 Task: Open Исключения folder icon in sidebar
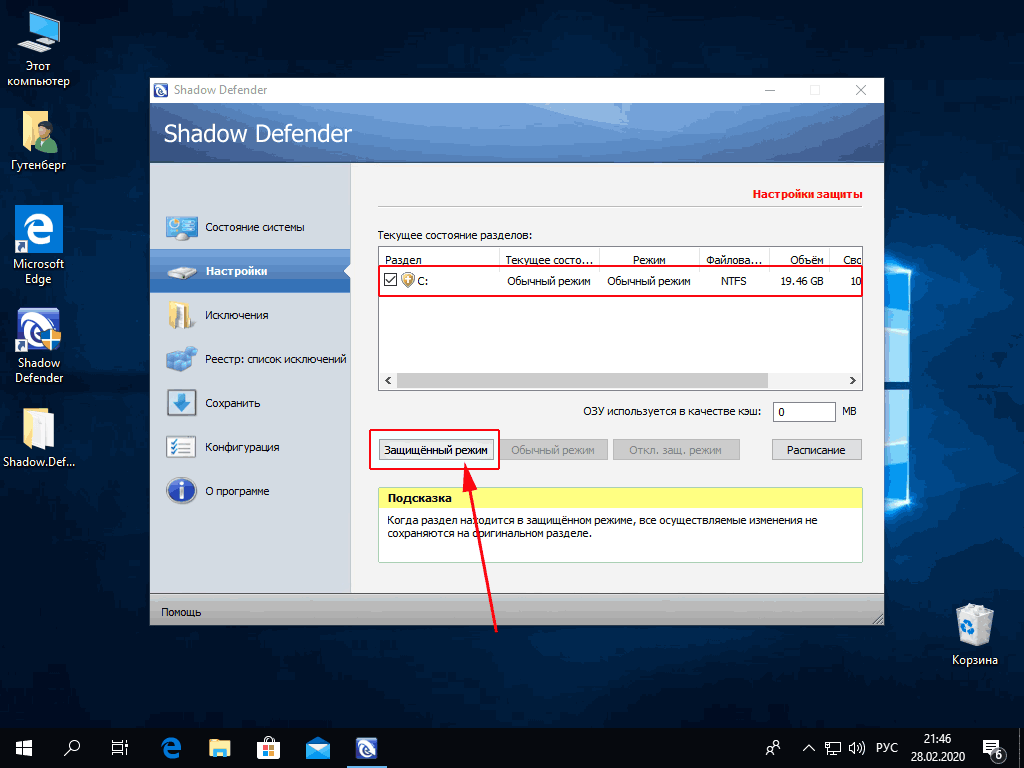pos(181,315)
